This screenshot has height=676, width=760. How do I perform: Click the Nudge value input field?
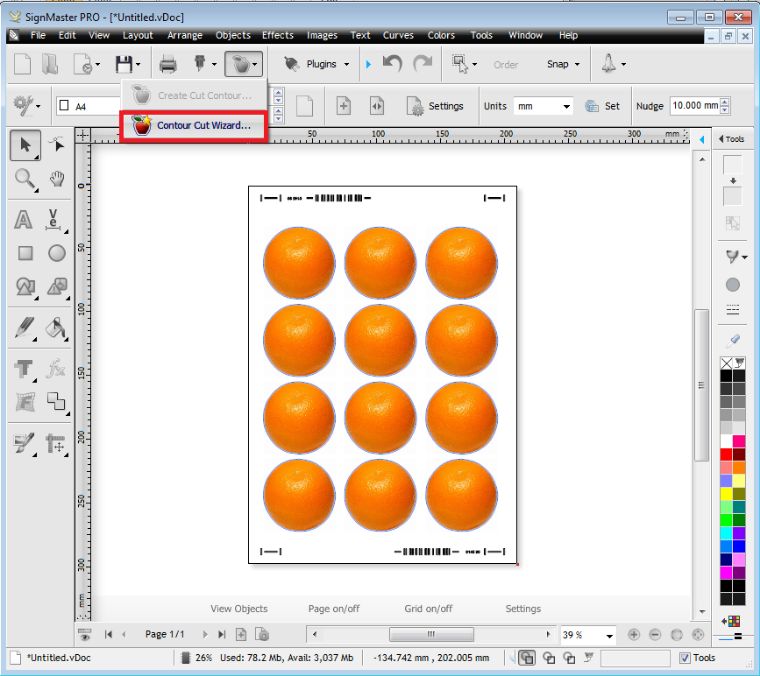click(693, 106)
